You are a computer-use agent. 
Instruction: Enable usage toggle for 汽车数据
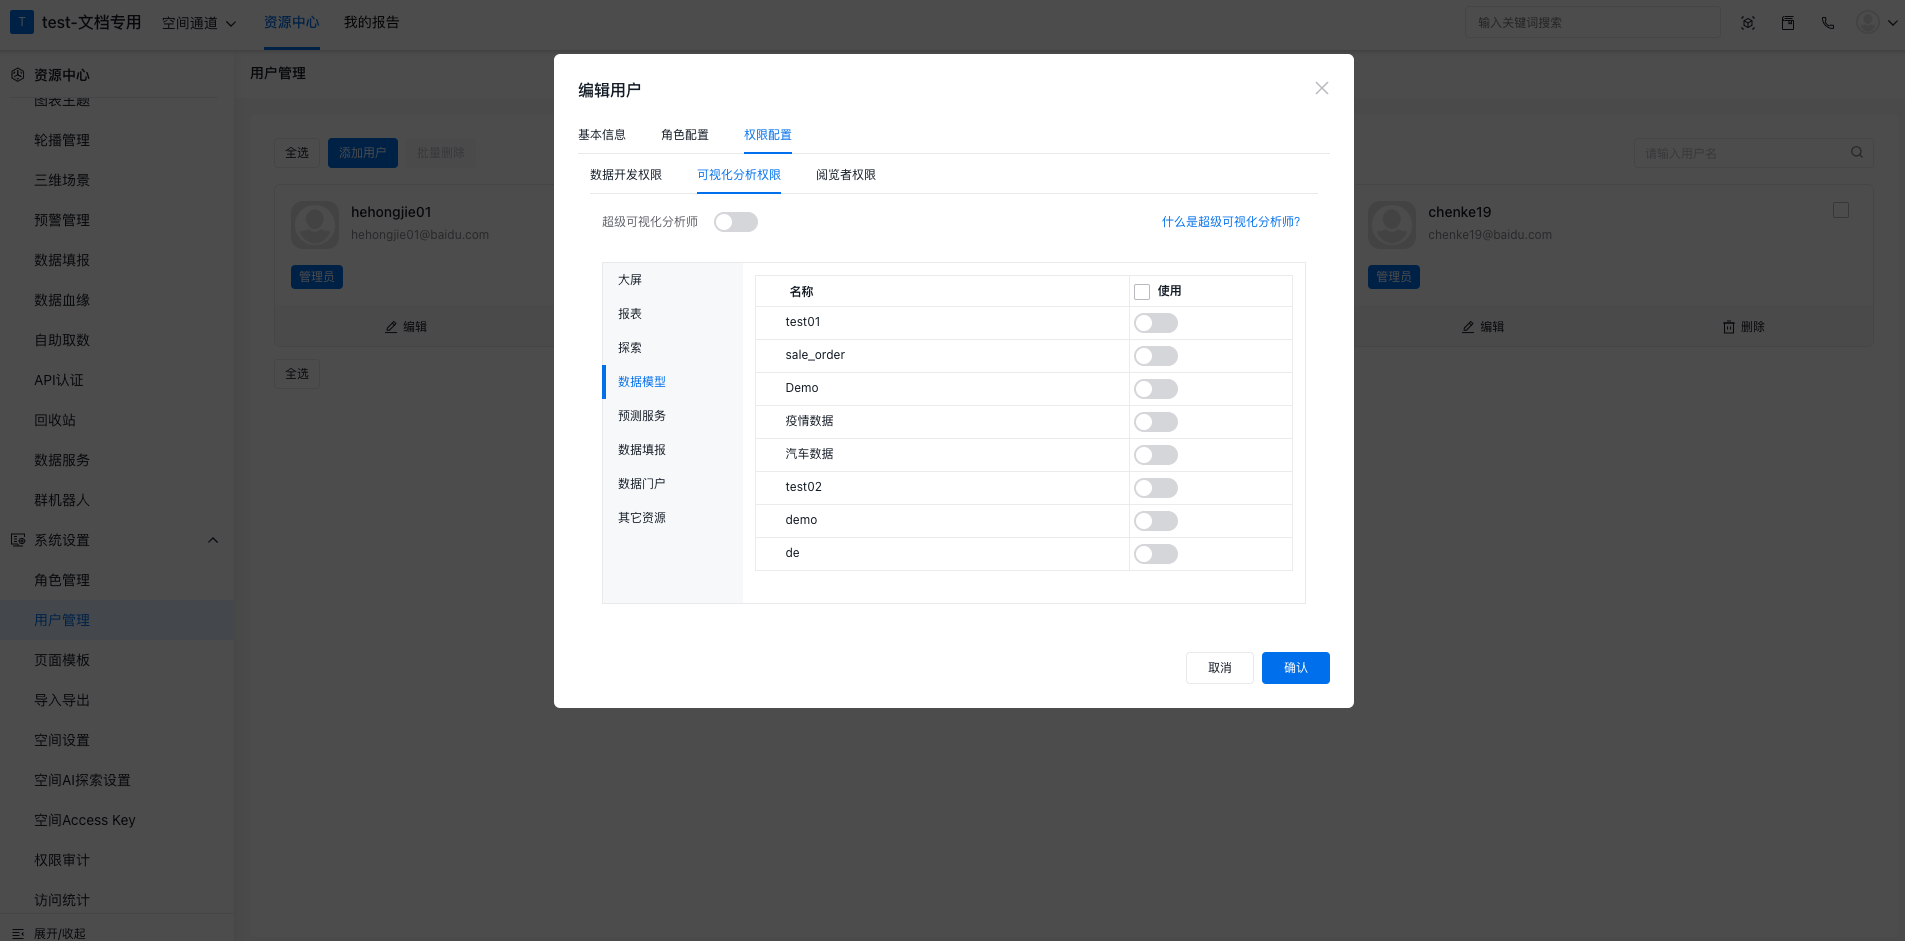tap(1156, 455)
